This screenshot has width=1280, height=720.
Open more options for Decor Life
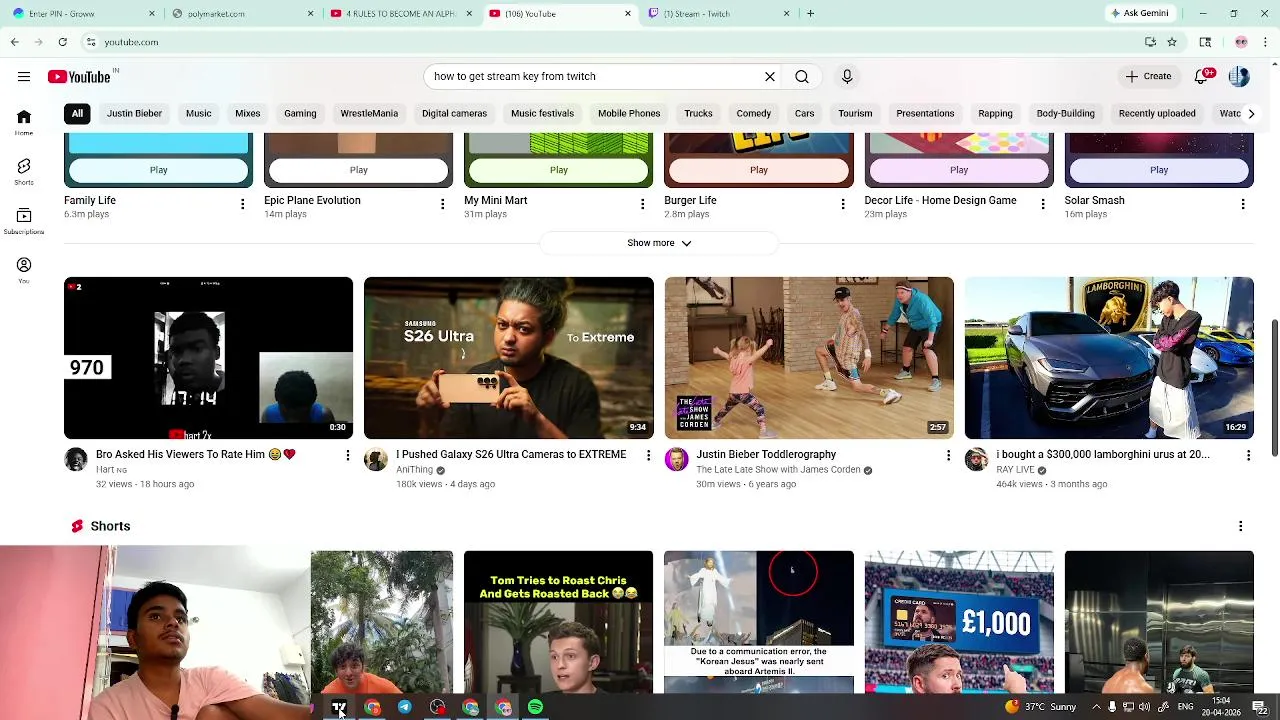[x=1042, y=204]
